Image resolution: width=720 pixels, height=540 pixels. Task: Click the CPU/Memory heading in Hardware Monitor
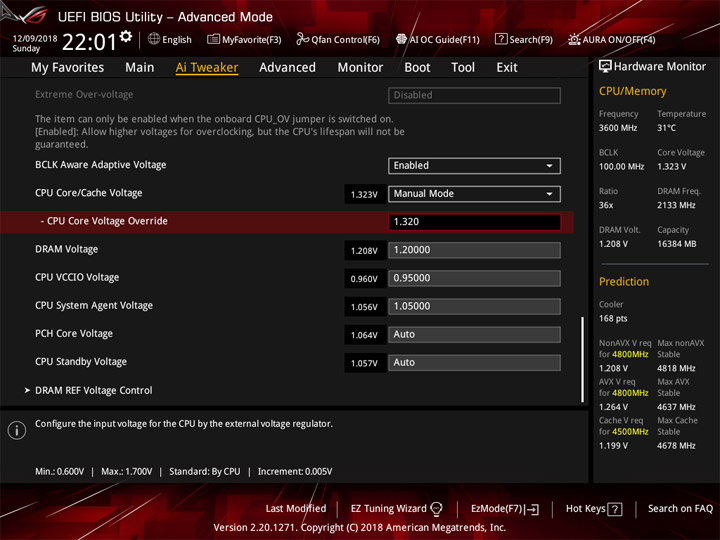[x=632, y=91]
